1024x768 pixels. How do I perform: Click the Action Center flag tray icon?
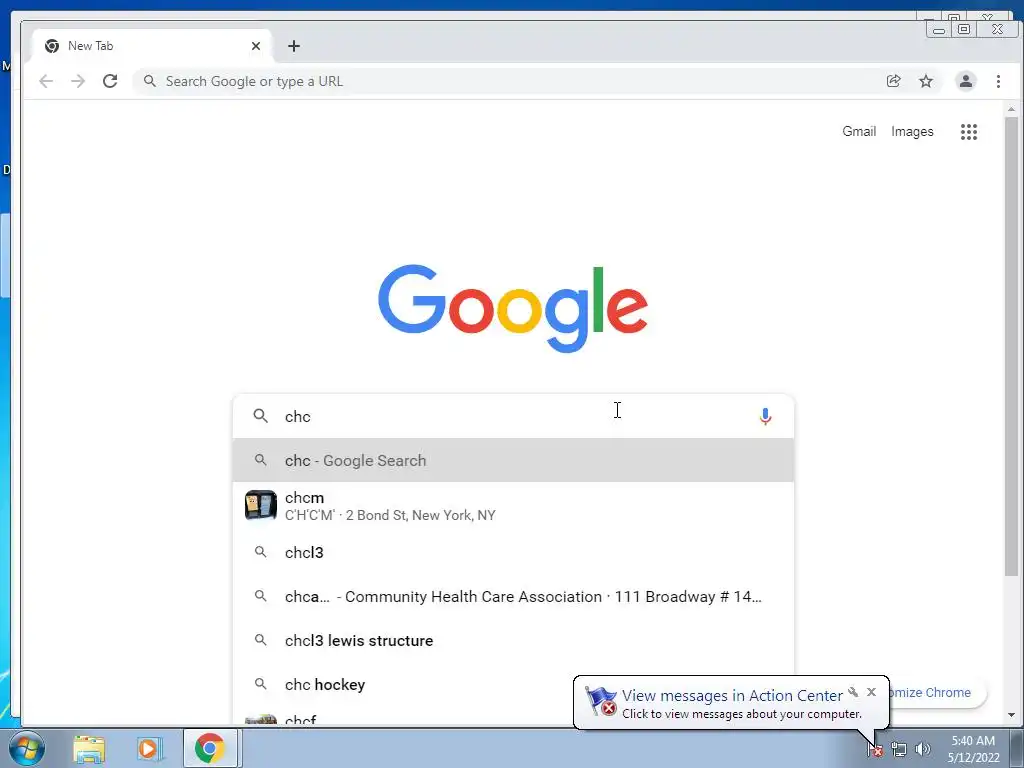tap(875, 749)
